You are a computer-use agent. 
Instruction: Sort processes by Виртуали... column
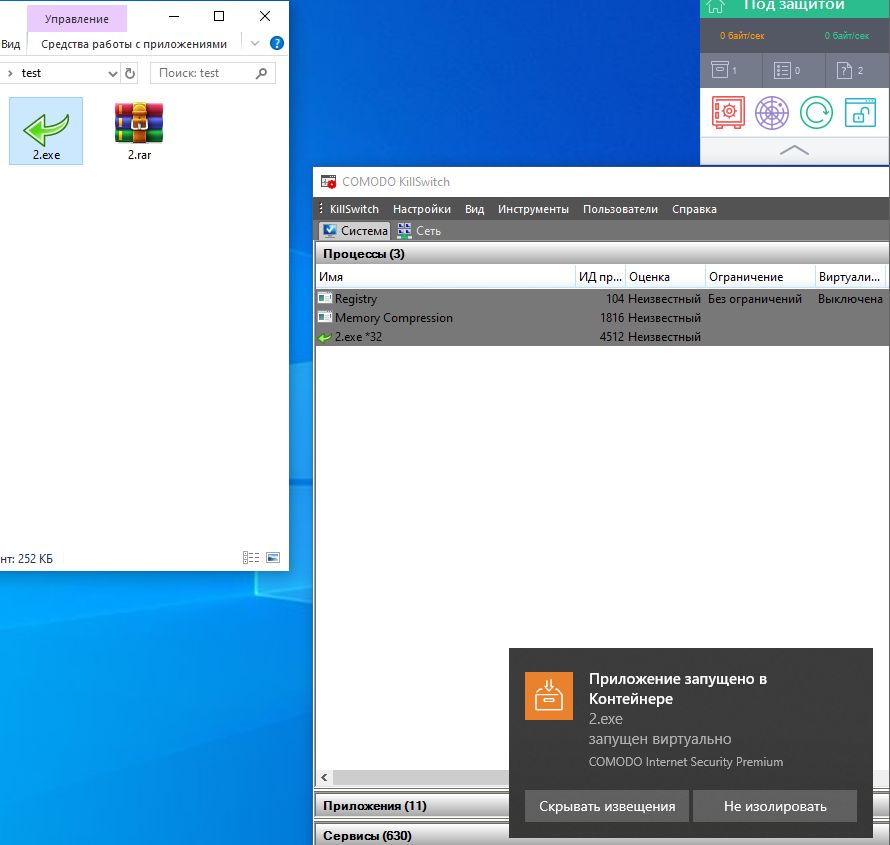coord(850,277)
